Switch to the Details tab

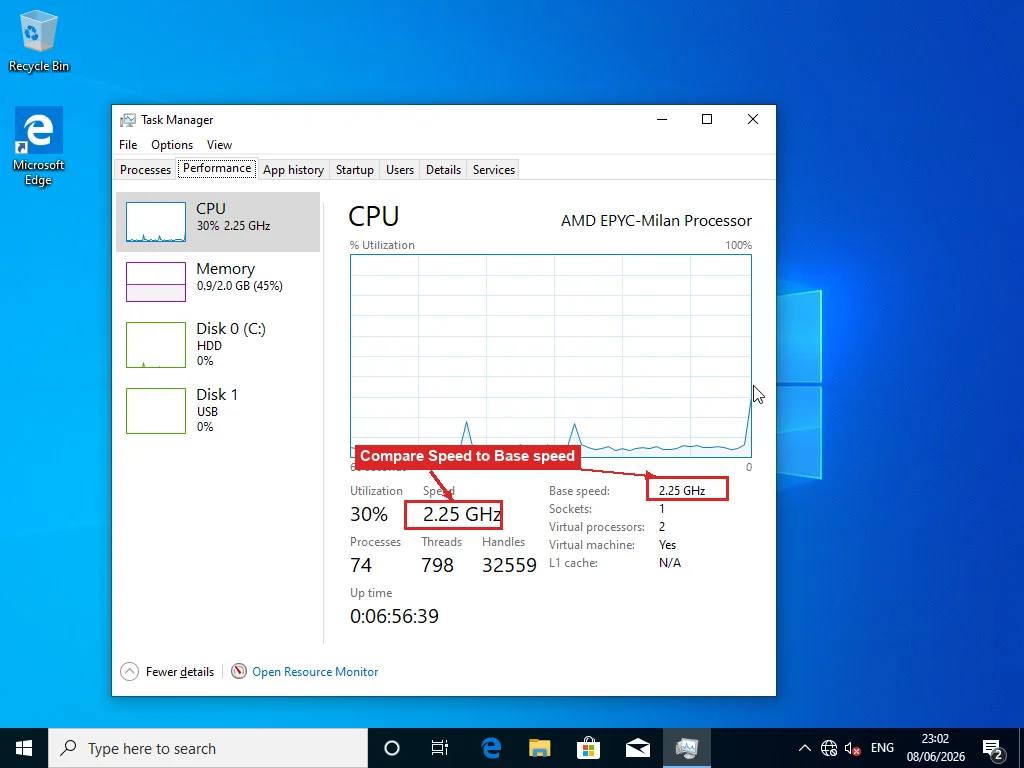443,170
